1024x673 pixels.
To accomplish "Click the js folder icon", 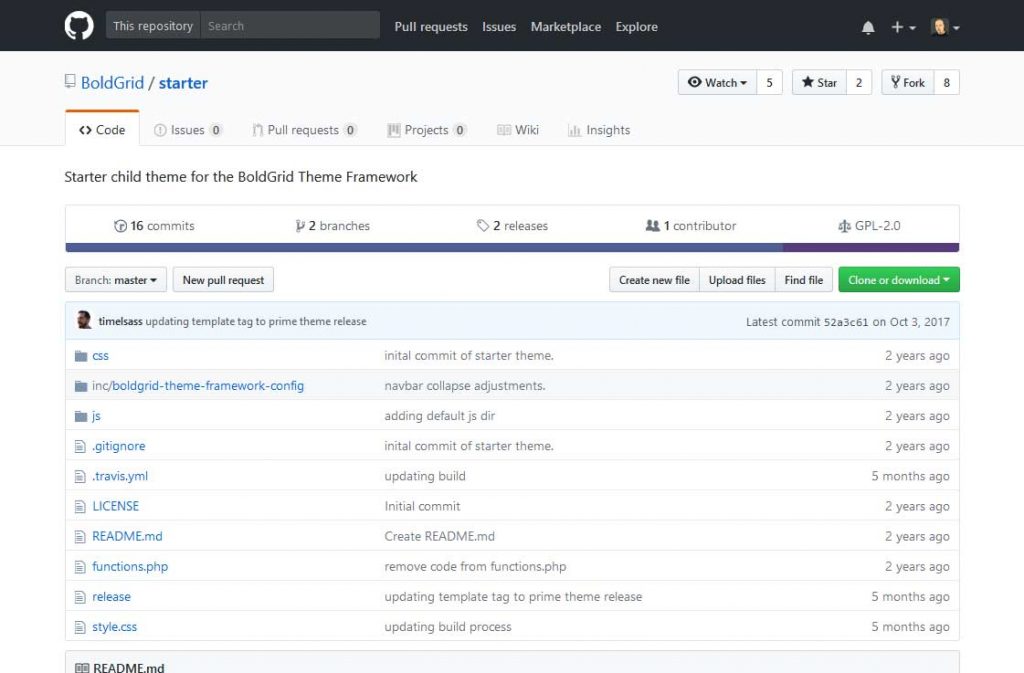I will point(81,416).
